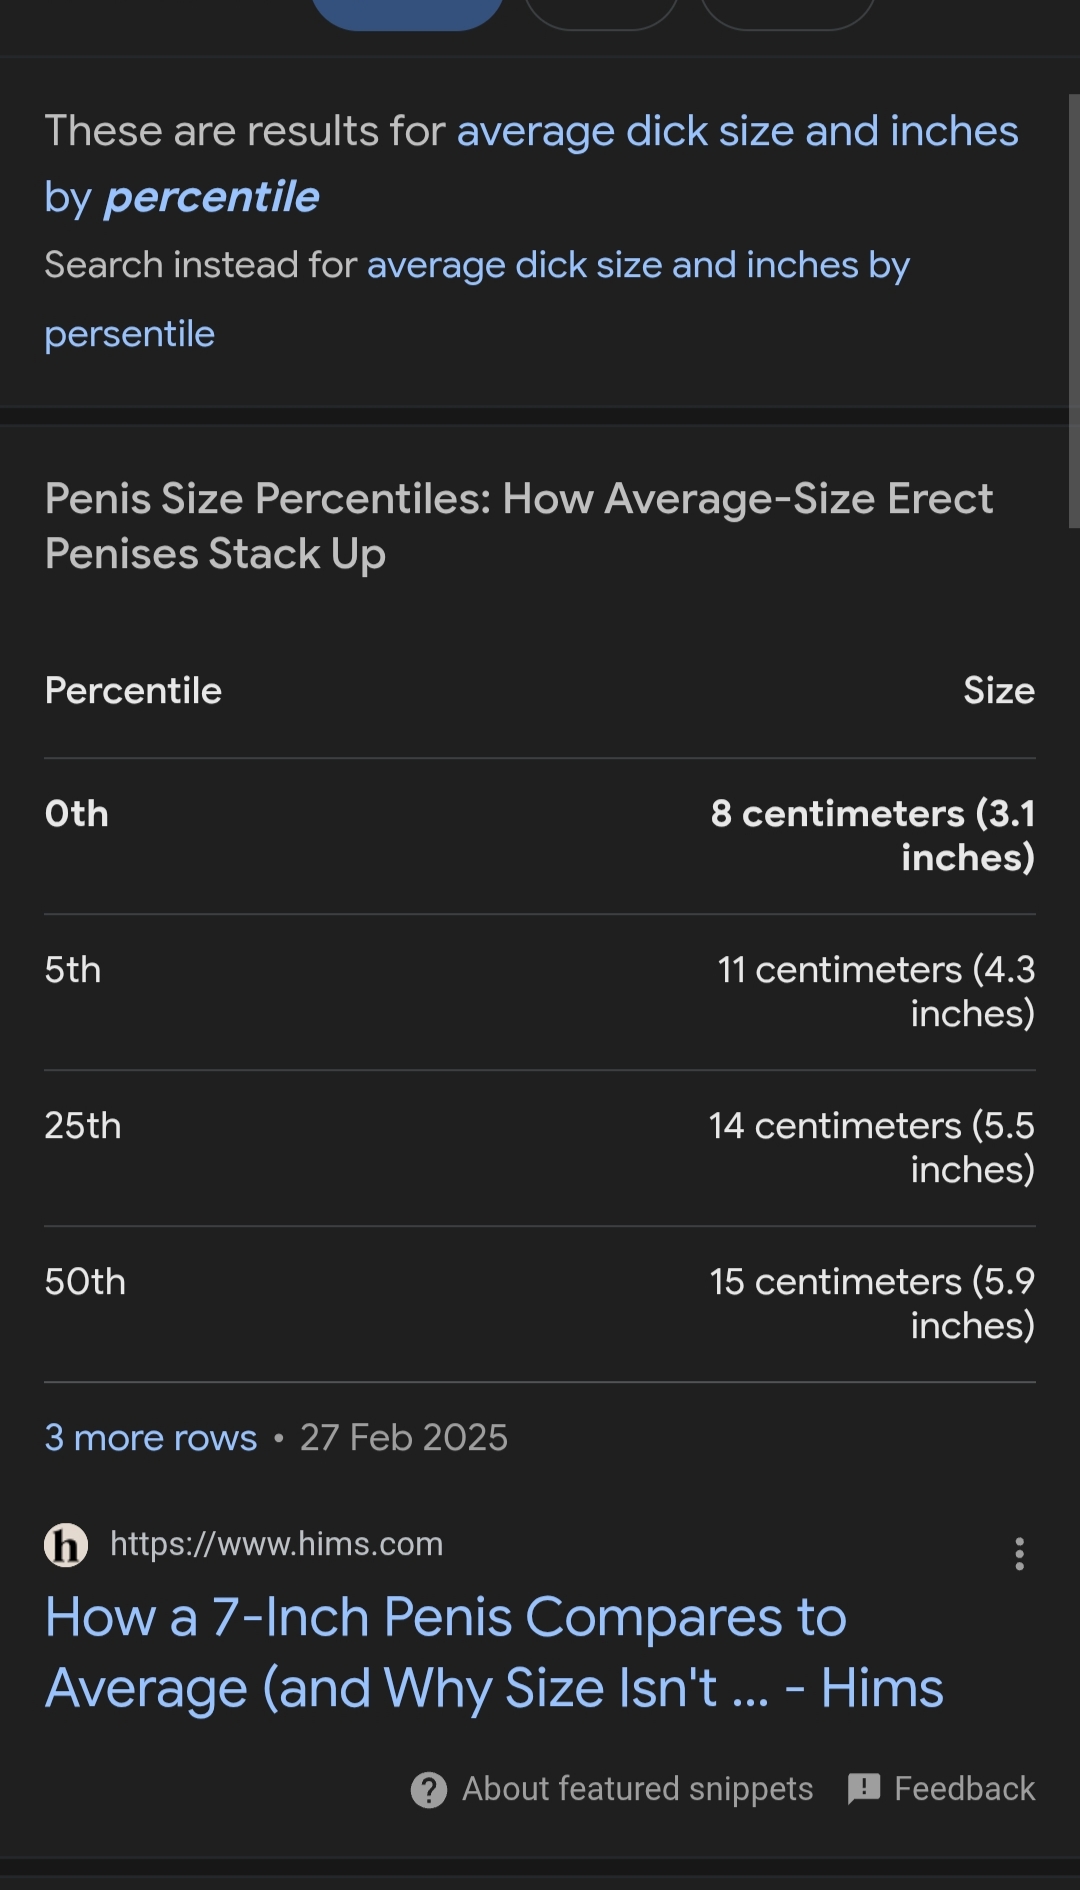The height and width of the screenshot is (1890, 1080).
Task: Click the question mark featured snippets icon
Action: (x=429, y=1789)
